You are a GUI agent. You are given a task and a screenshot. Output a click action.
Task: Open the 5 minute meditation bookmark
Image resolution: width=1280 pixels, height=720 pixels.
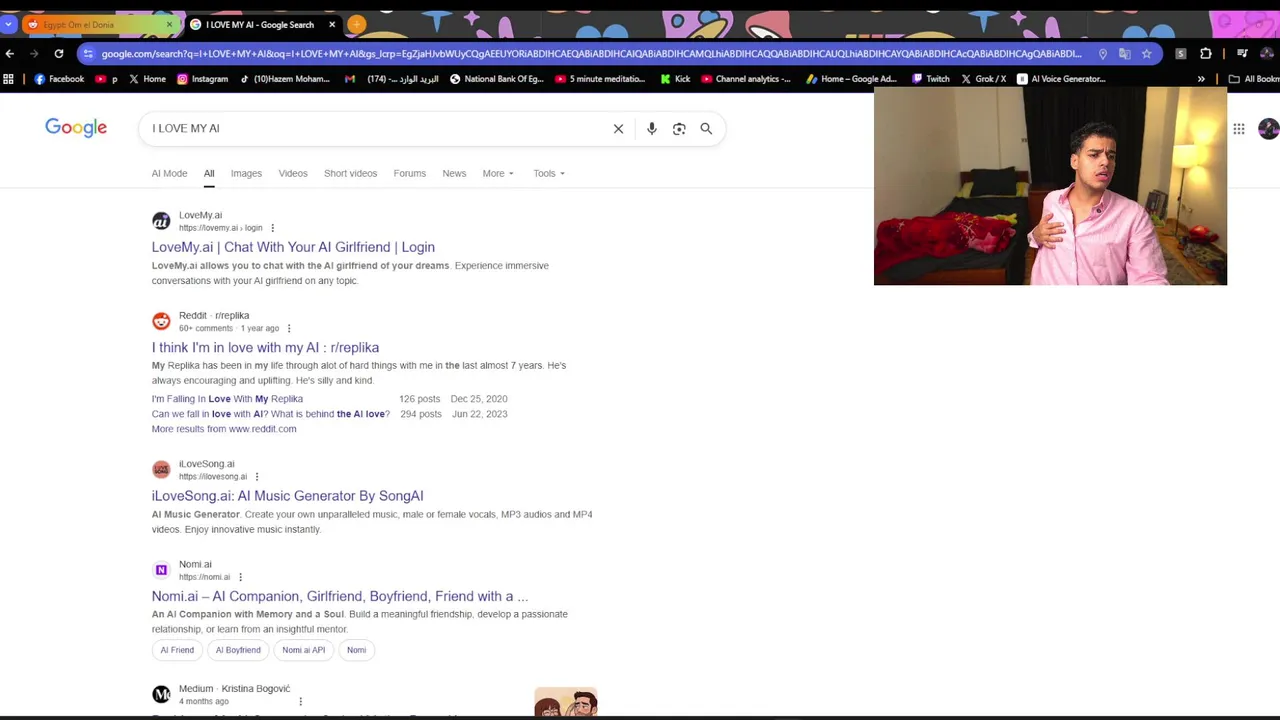pyautogui.click(x=600, y=79)
